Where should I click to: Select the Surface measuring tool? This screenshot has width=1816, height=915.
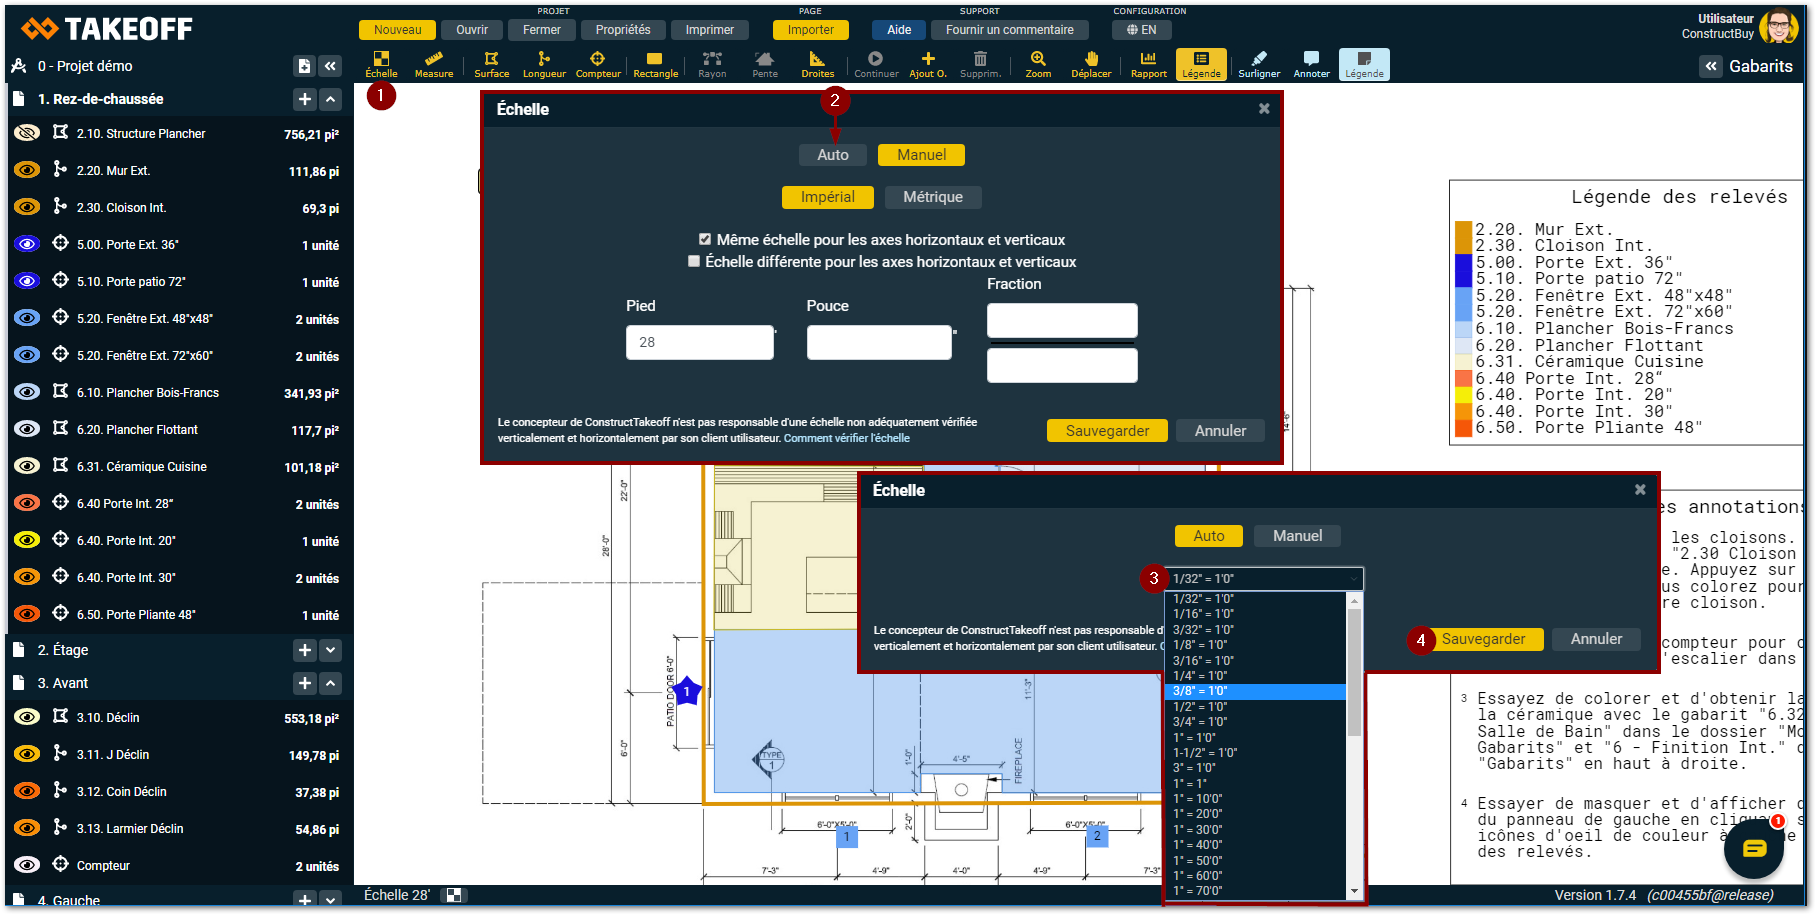coord(491,64)
